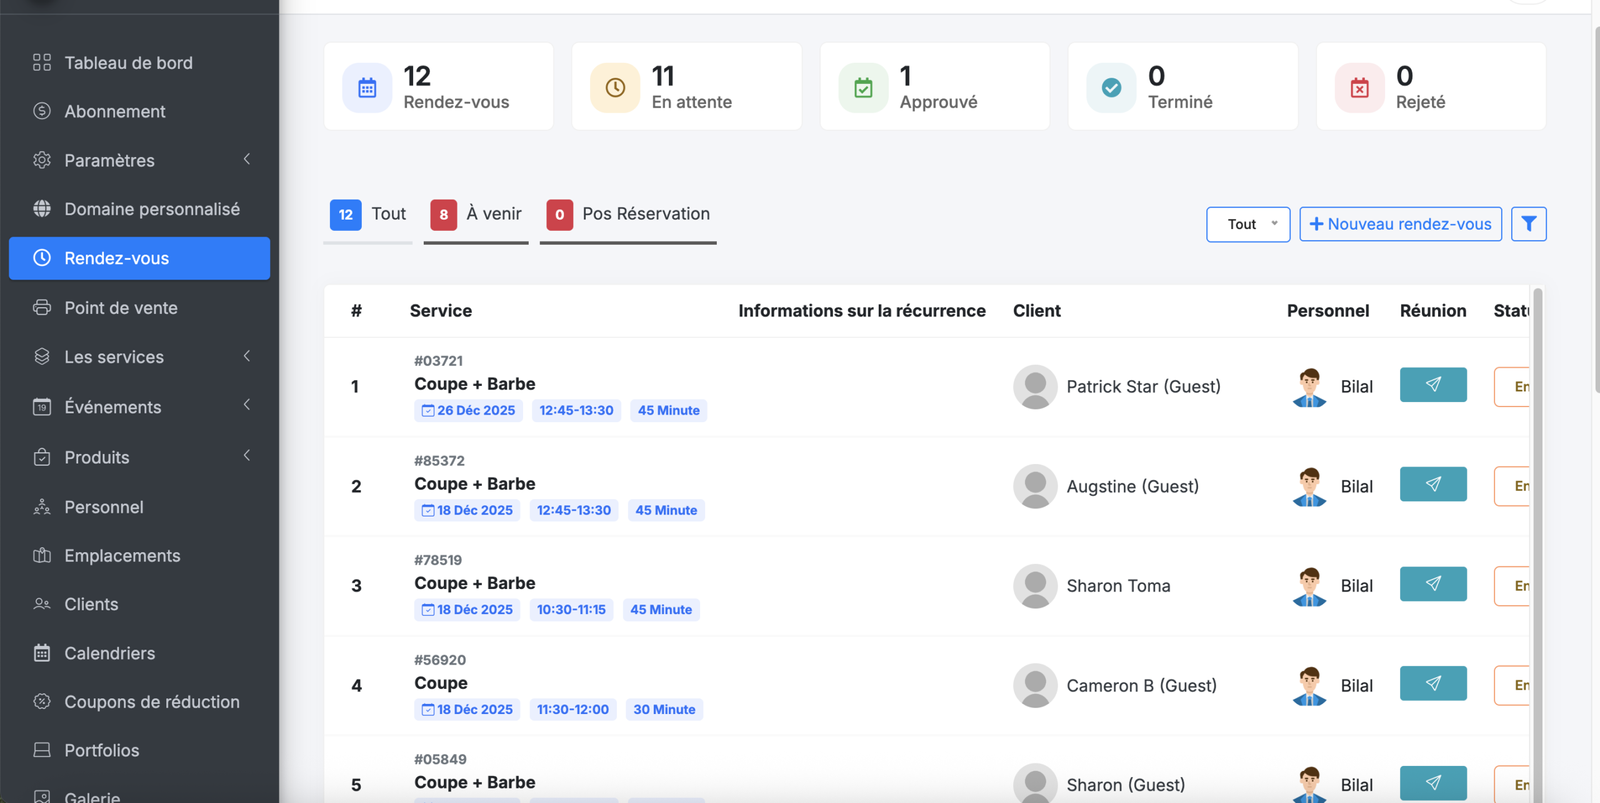The height and width of the screenshot is (803, 1600).
Task: Open the Tout status dropdown
Action: click(1247, 224)
